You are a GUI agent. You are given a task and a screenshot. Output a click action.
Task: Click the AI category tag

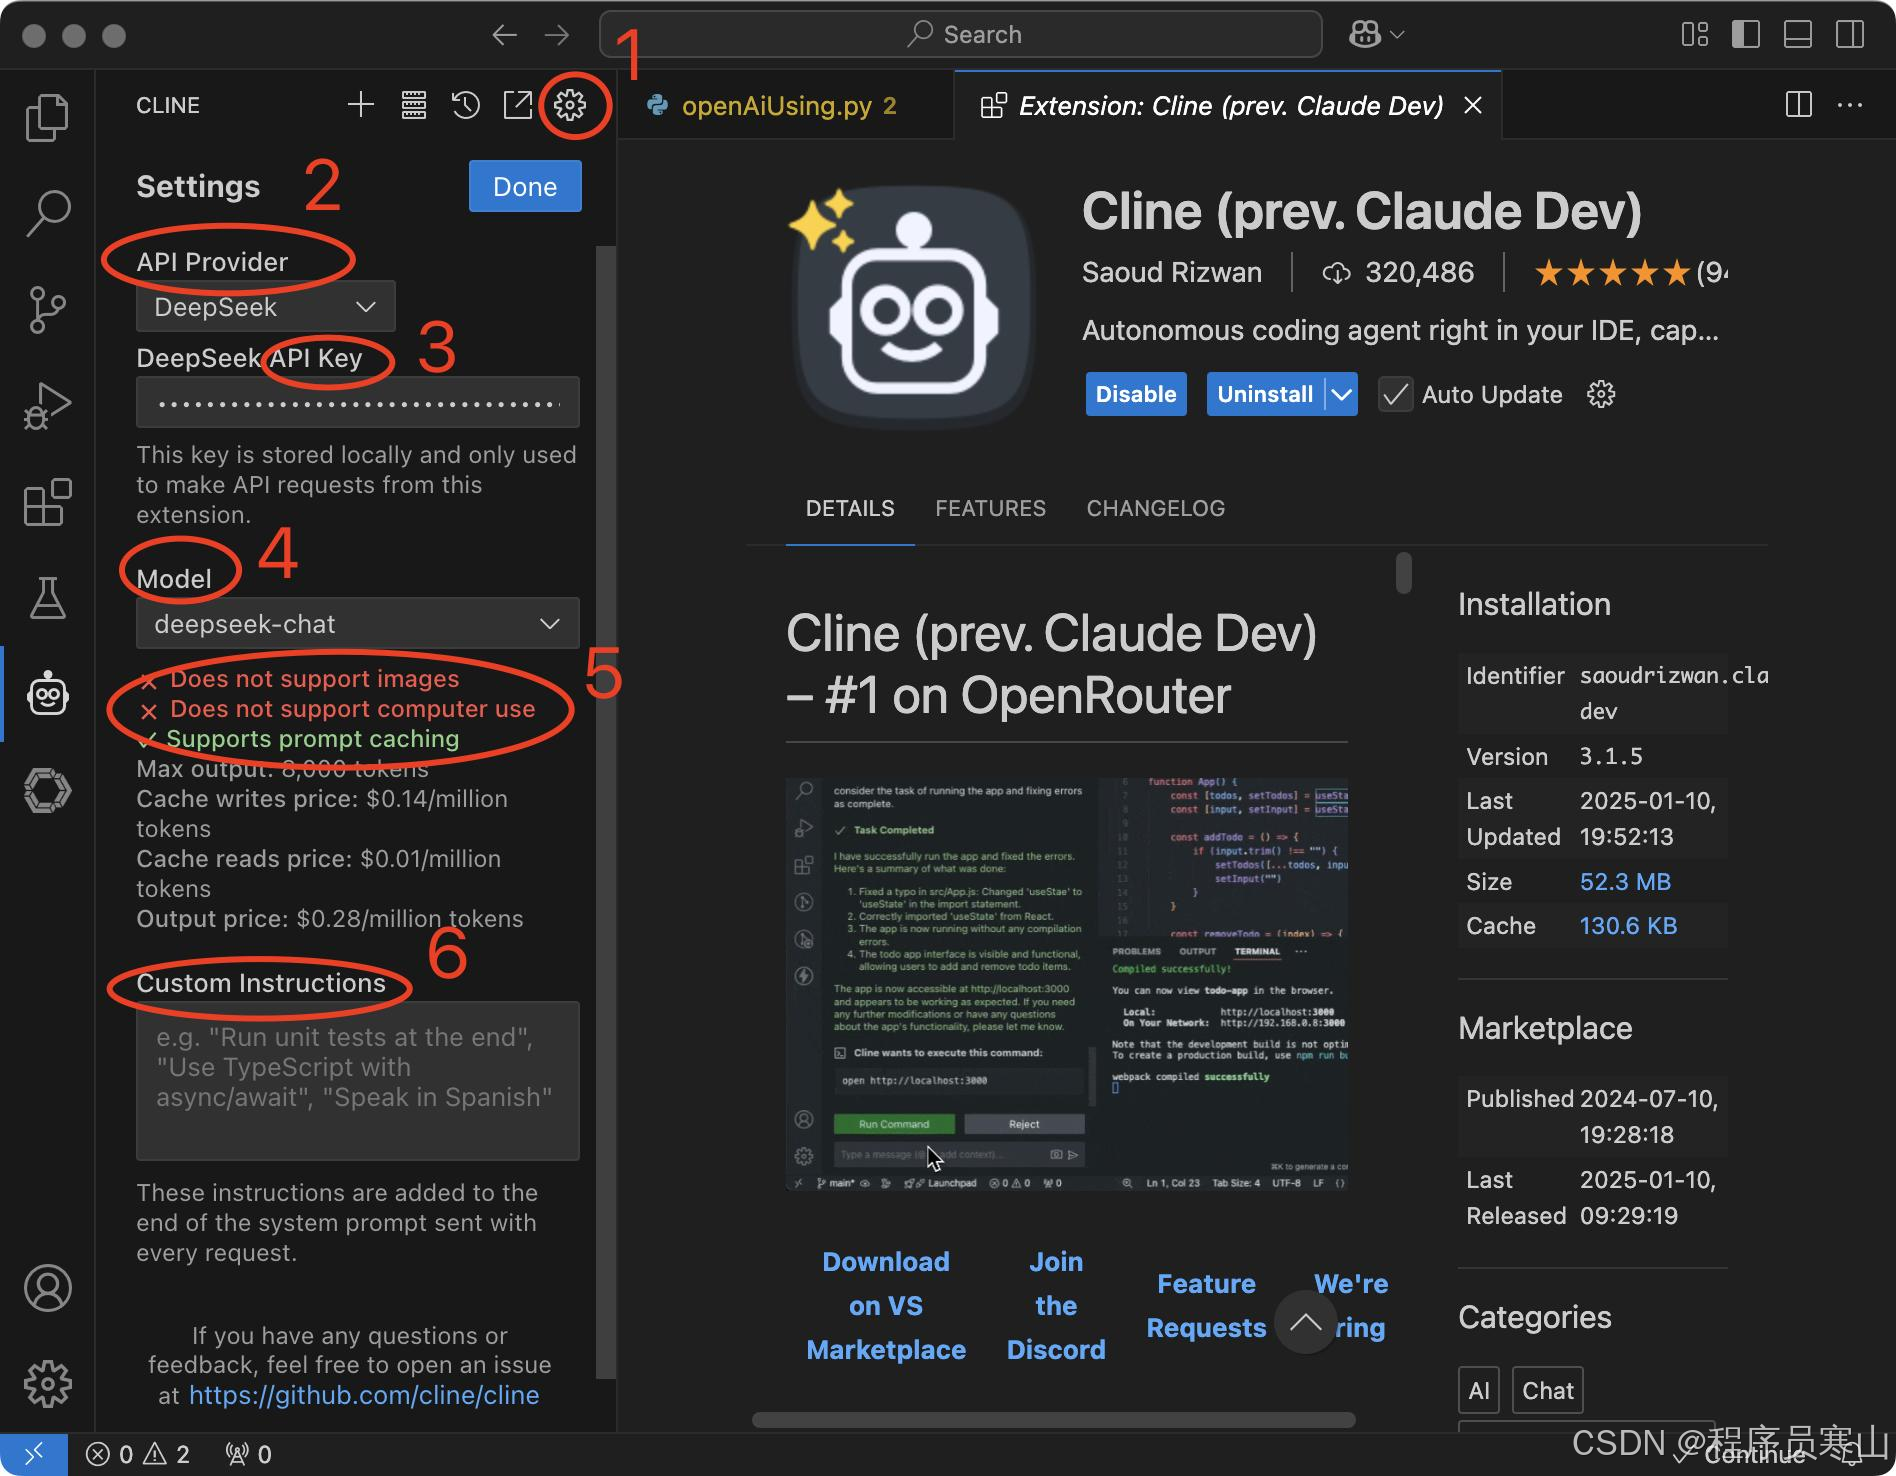1479,1391
